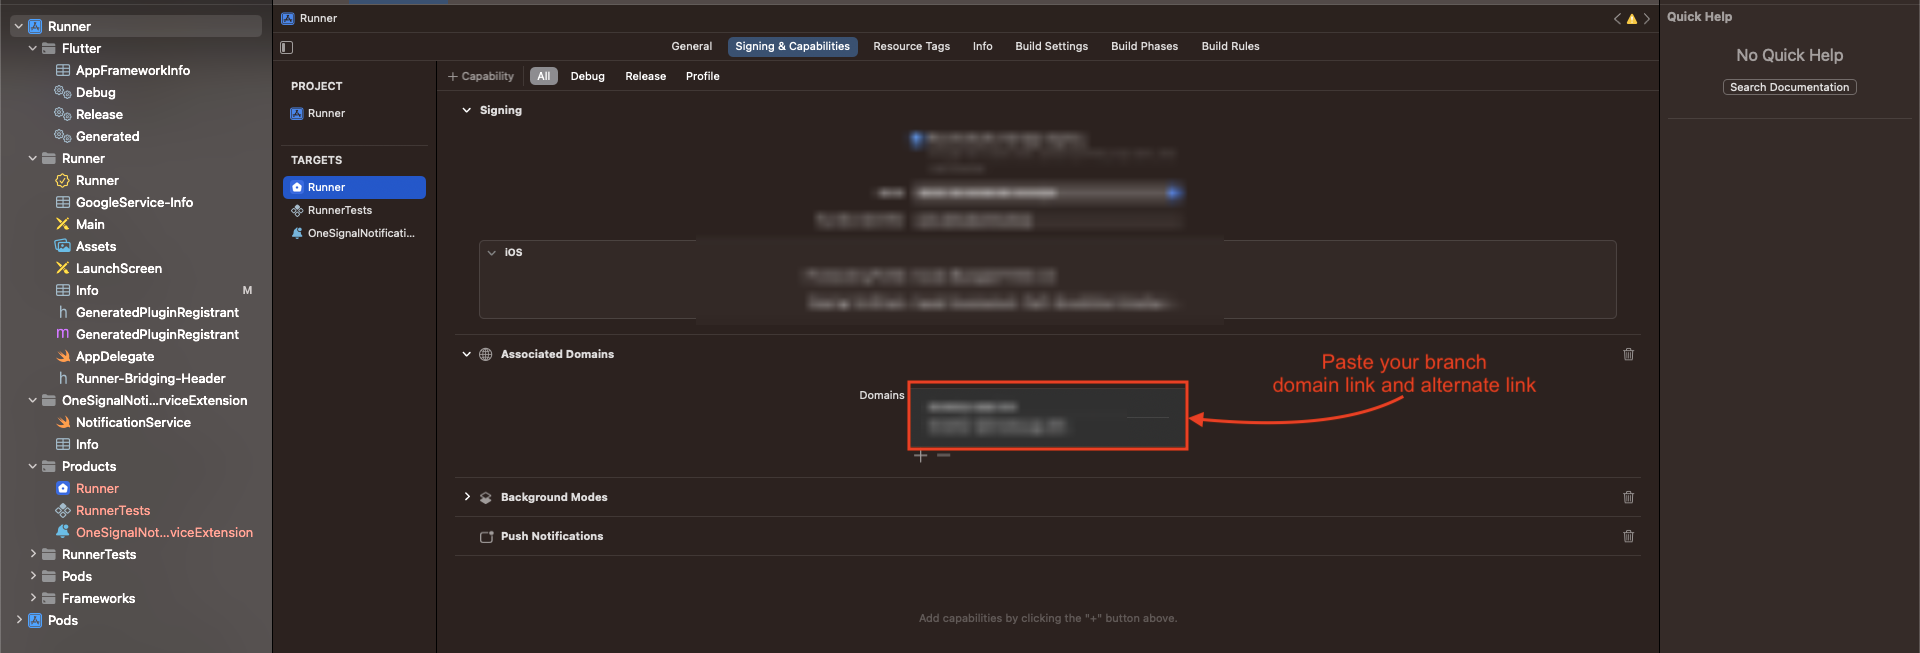Remove a domain with the minus button
The image size is (1920, 653).
pyautogui.click(x=943, y=456)
